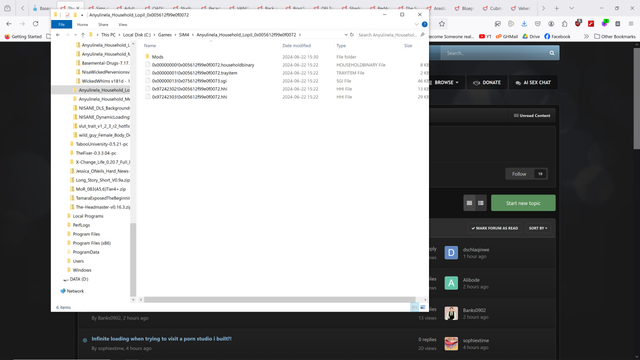Click Start new topic button
Image resolution: width=640 pixels, height=360 pixels.
point(523,203)
